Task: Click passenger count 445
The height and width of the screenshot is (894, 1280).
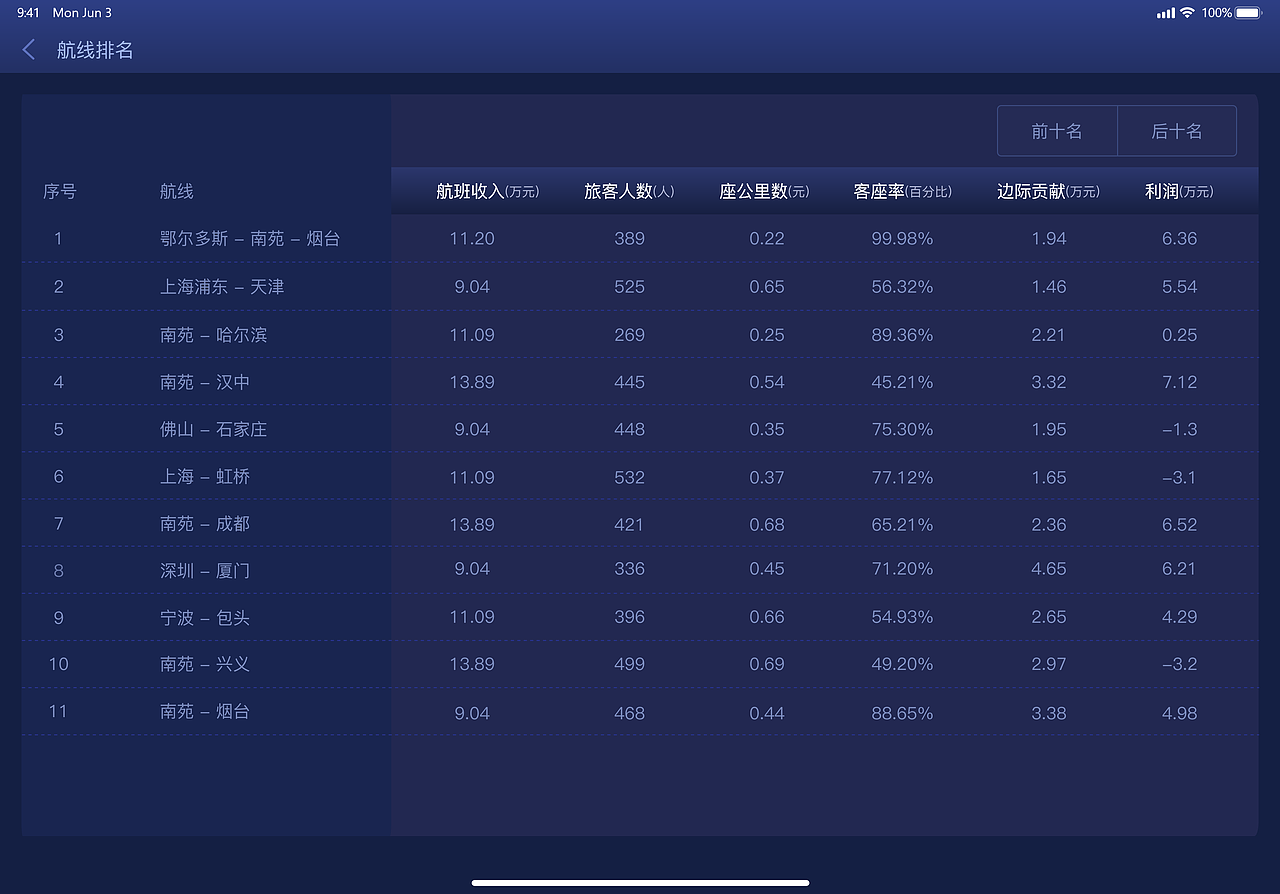Action: (629, 382)
